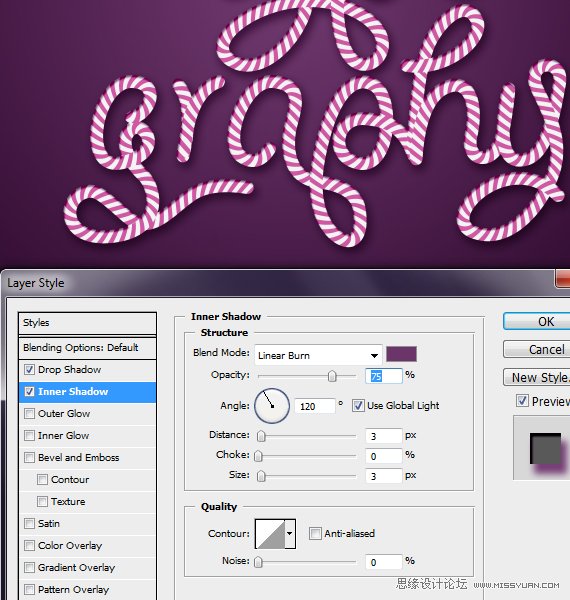Enable the Contour sub-option checkbox
This screenshot has width=570, height=600.
pyautogui.click(x=42, y=479)
